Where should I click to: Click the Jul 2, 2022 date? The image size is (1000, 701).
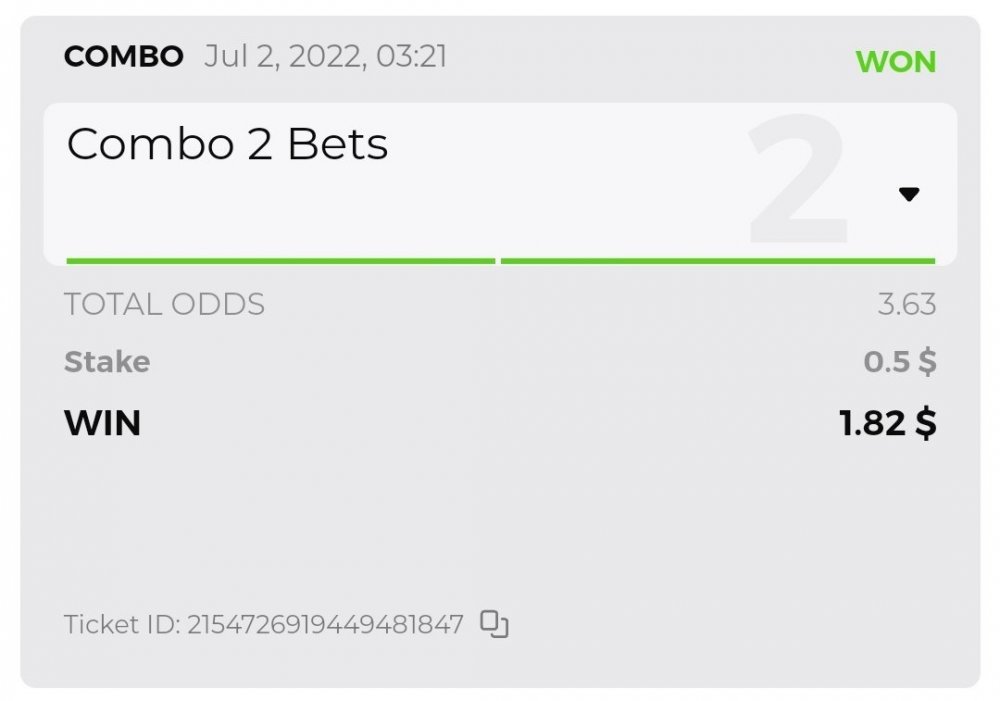tap(285, 56)
